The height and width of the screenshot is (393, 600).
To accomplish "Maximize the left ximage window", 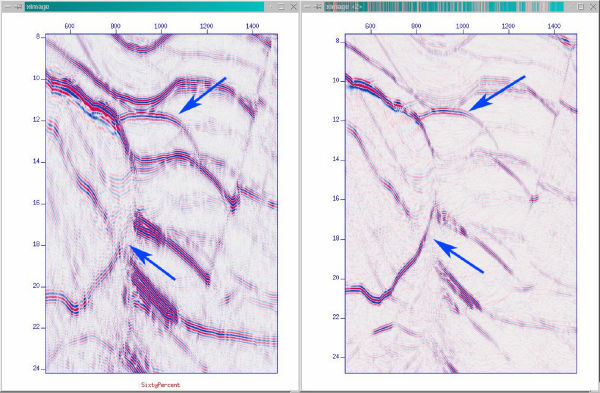I will (281, 7).
